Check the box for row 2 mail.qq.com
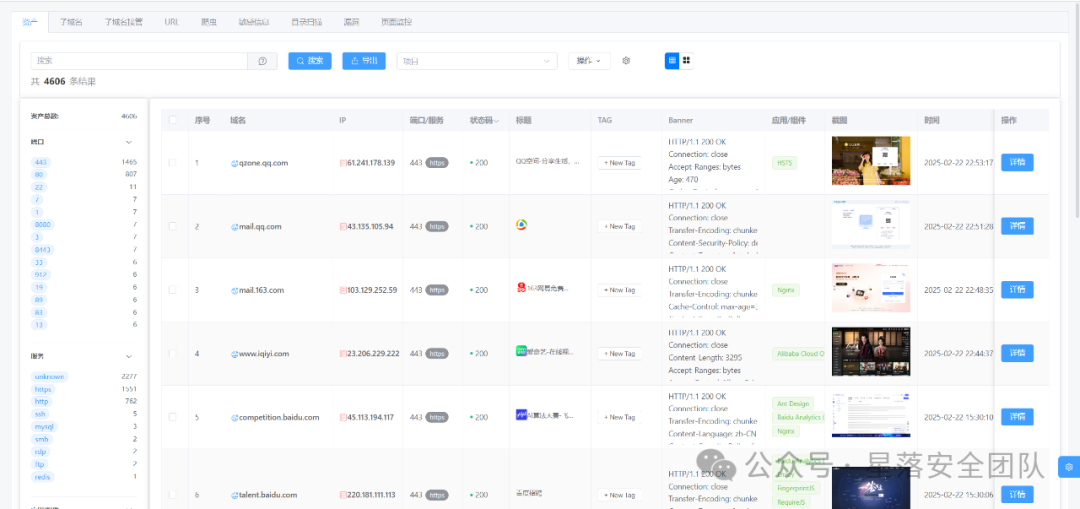The image size is (1080, 509). [x=173, y=226]
